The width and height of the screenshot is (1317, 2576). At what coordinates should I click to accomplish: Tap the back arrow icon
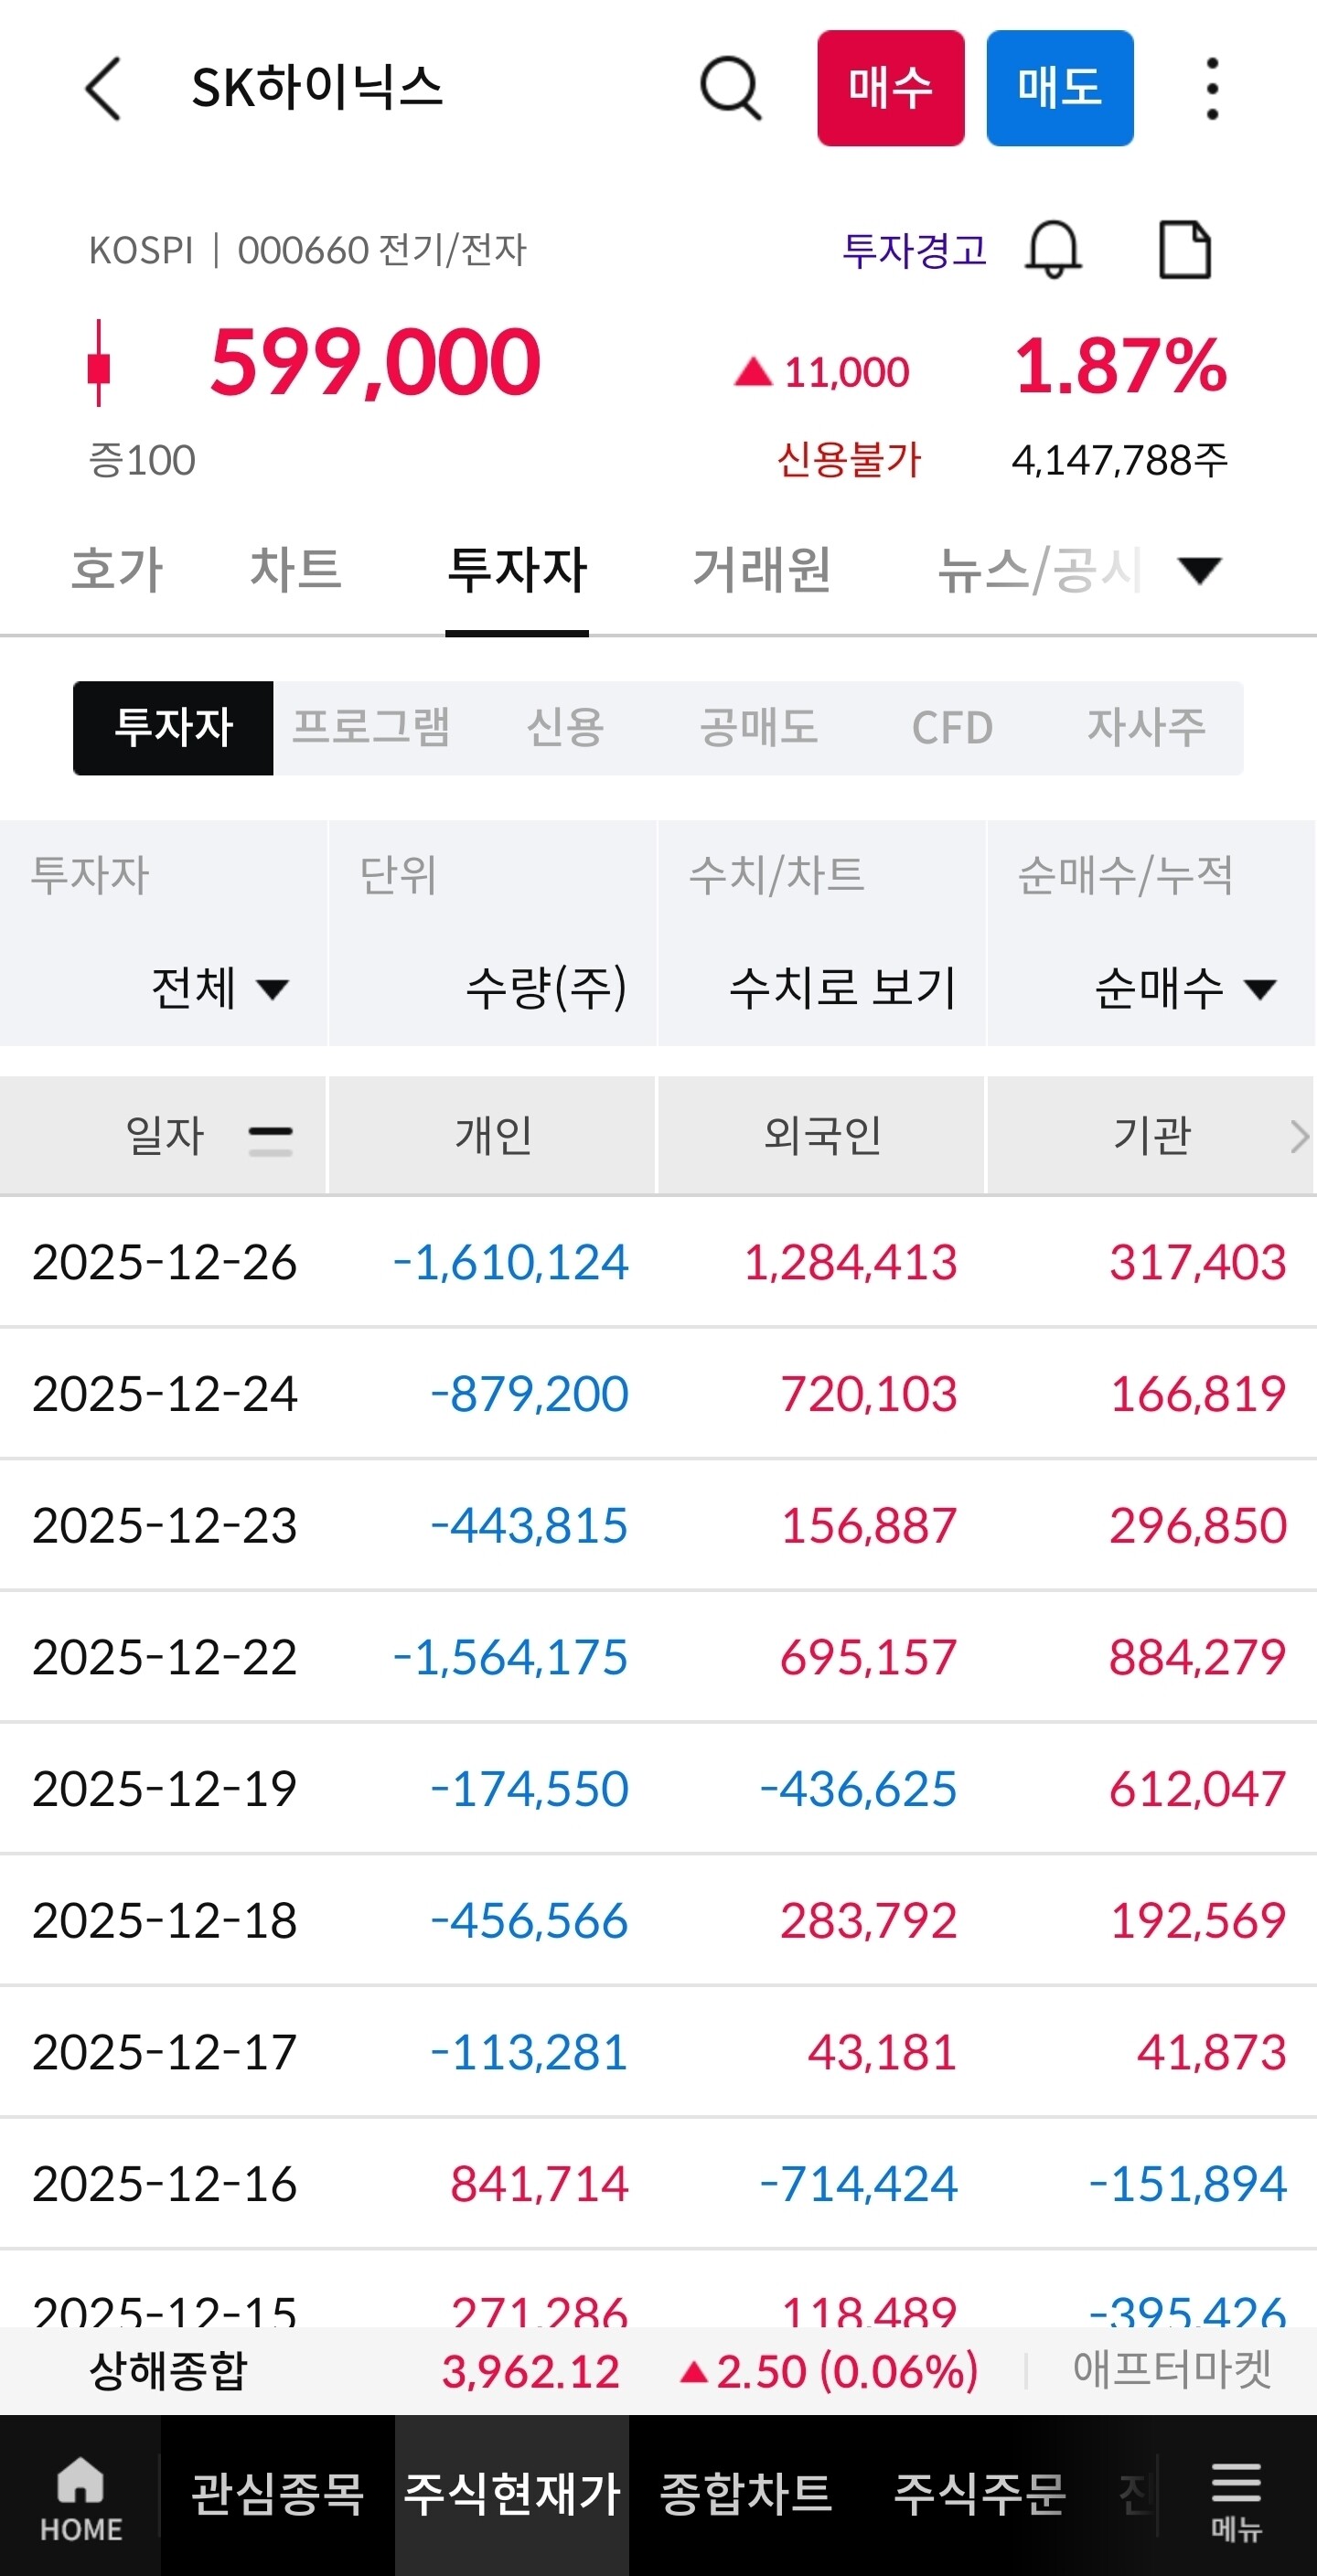103,88
